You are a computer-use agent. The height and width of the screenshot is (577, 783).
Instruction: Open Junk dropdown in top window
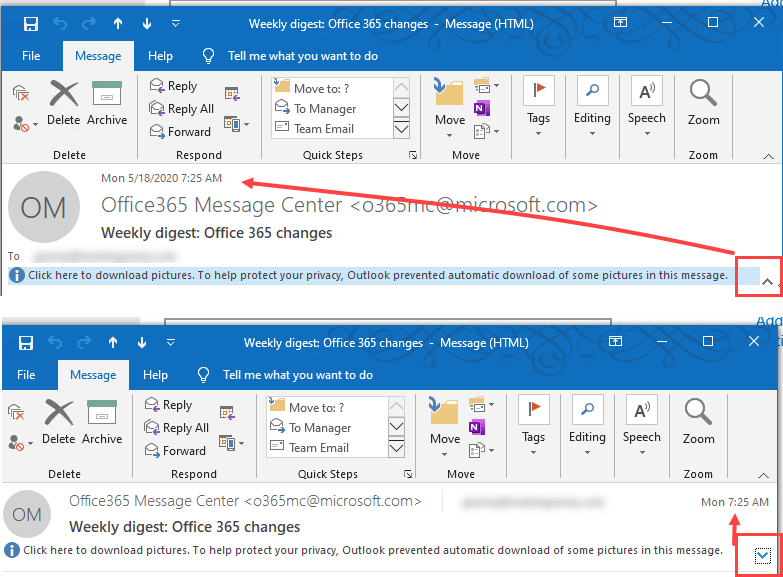click(25, 123)
